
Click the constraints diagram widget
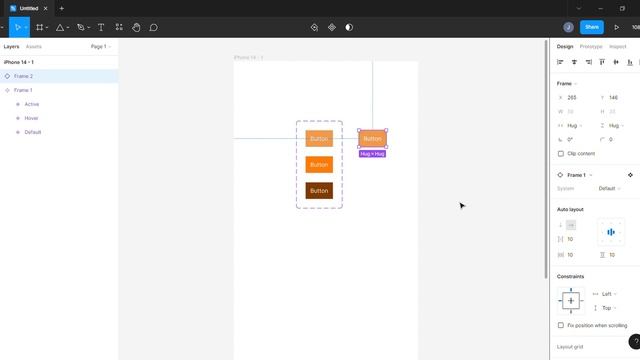pos(571,301)
